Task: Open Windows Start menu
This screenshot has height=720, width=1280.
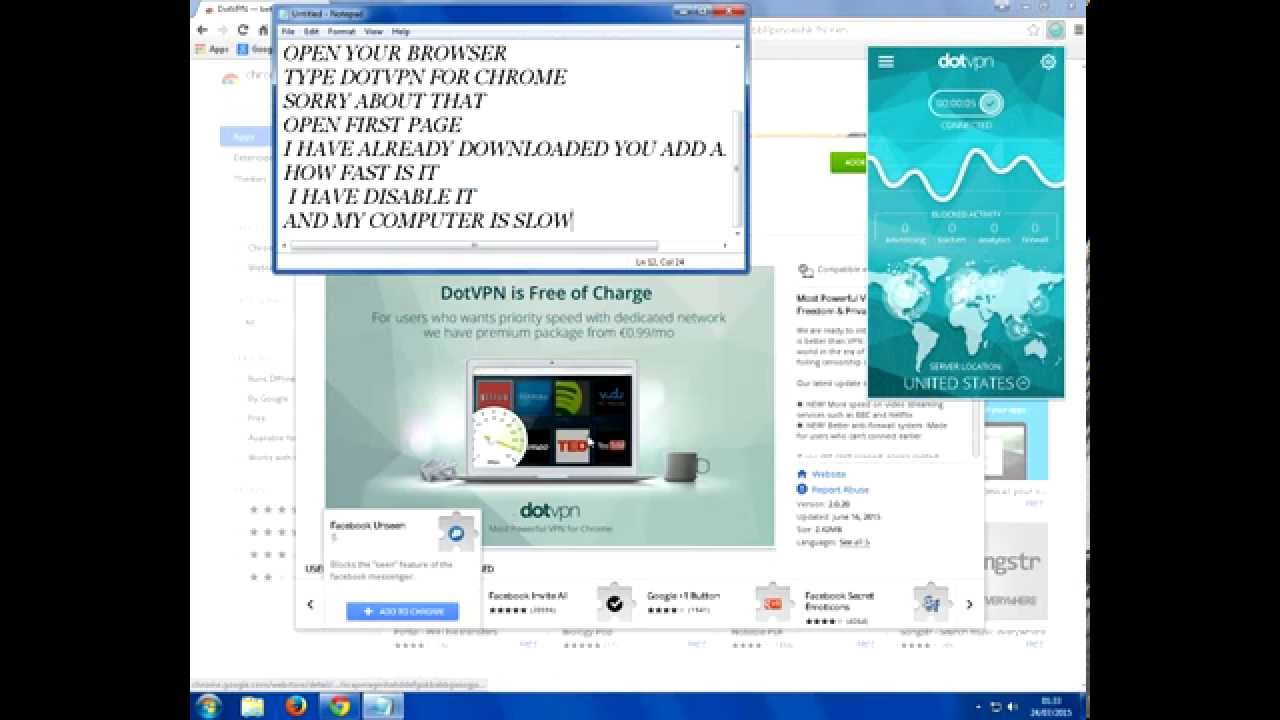Action: 210,706
